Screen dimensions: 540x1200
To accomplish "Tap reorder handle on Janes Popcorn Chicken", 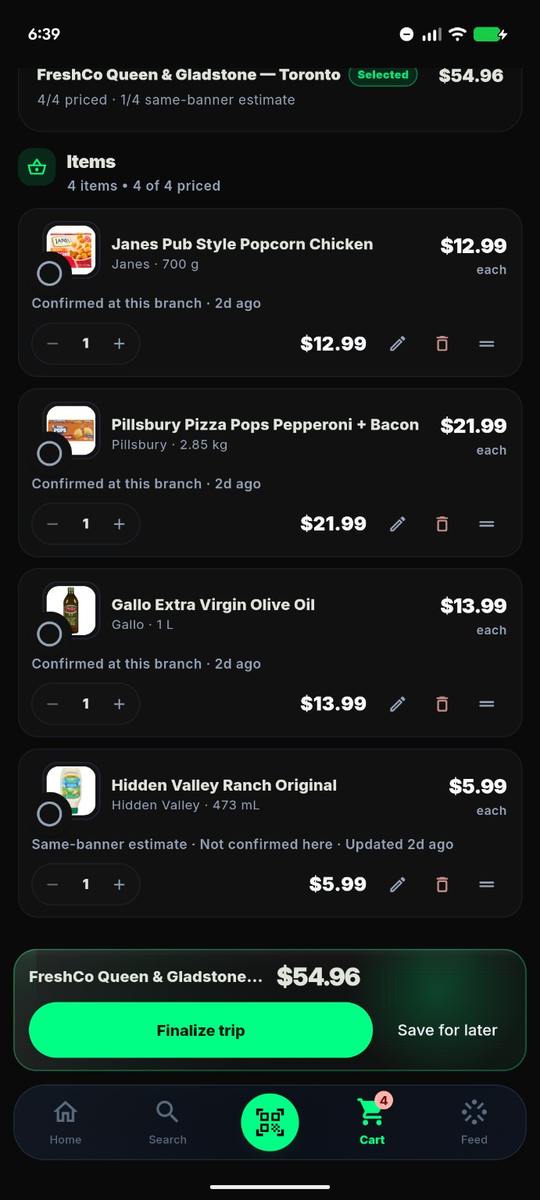I will point(487,344).
